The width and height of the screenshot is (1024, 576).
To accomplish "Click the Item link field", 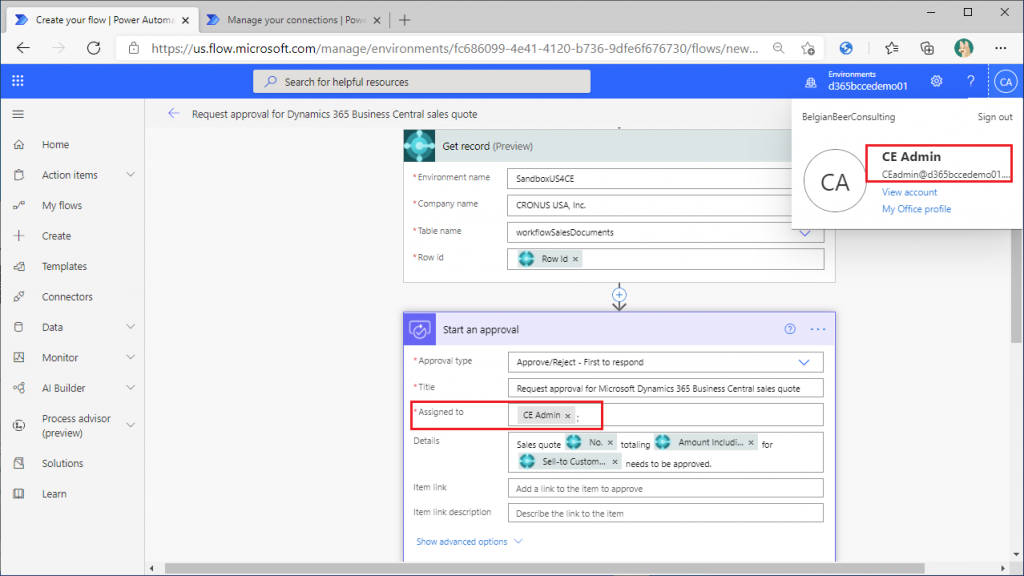I will (x=665, y=488).
